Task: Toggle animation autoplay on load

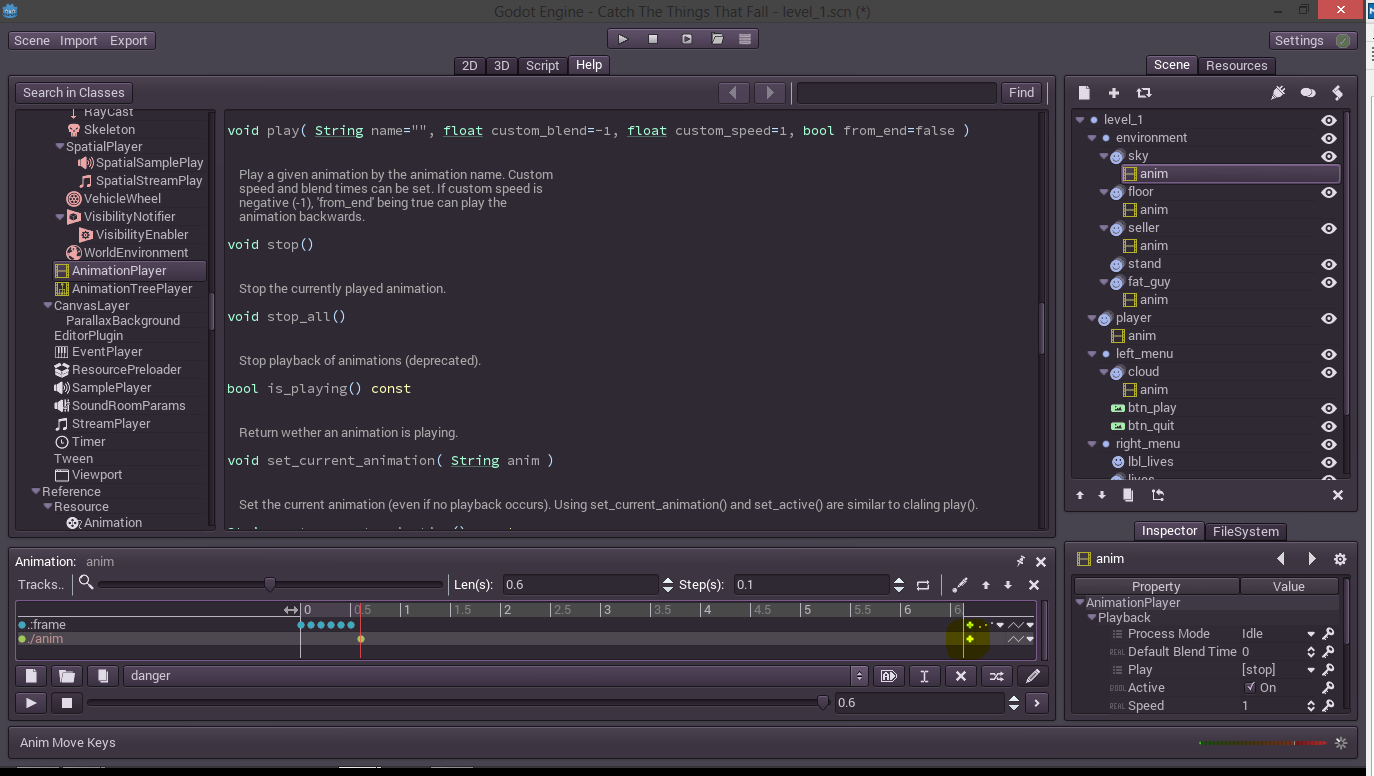Action: [x=888, y=676]
